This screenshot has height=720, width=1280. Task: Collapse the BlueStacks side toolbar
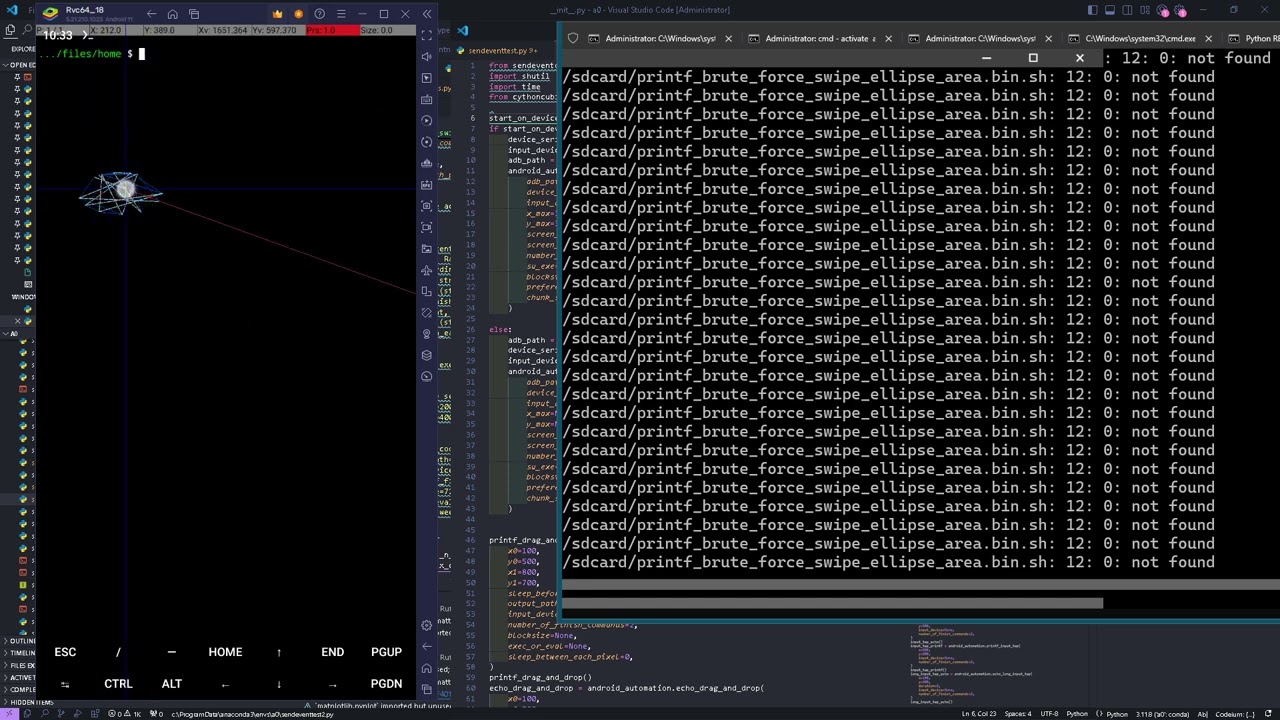pos(427,14)
